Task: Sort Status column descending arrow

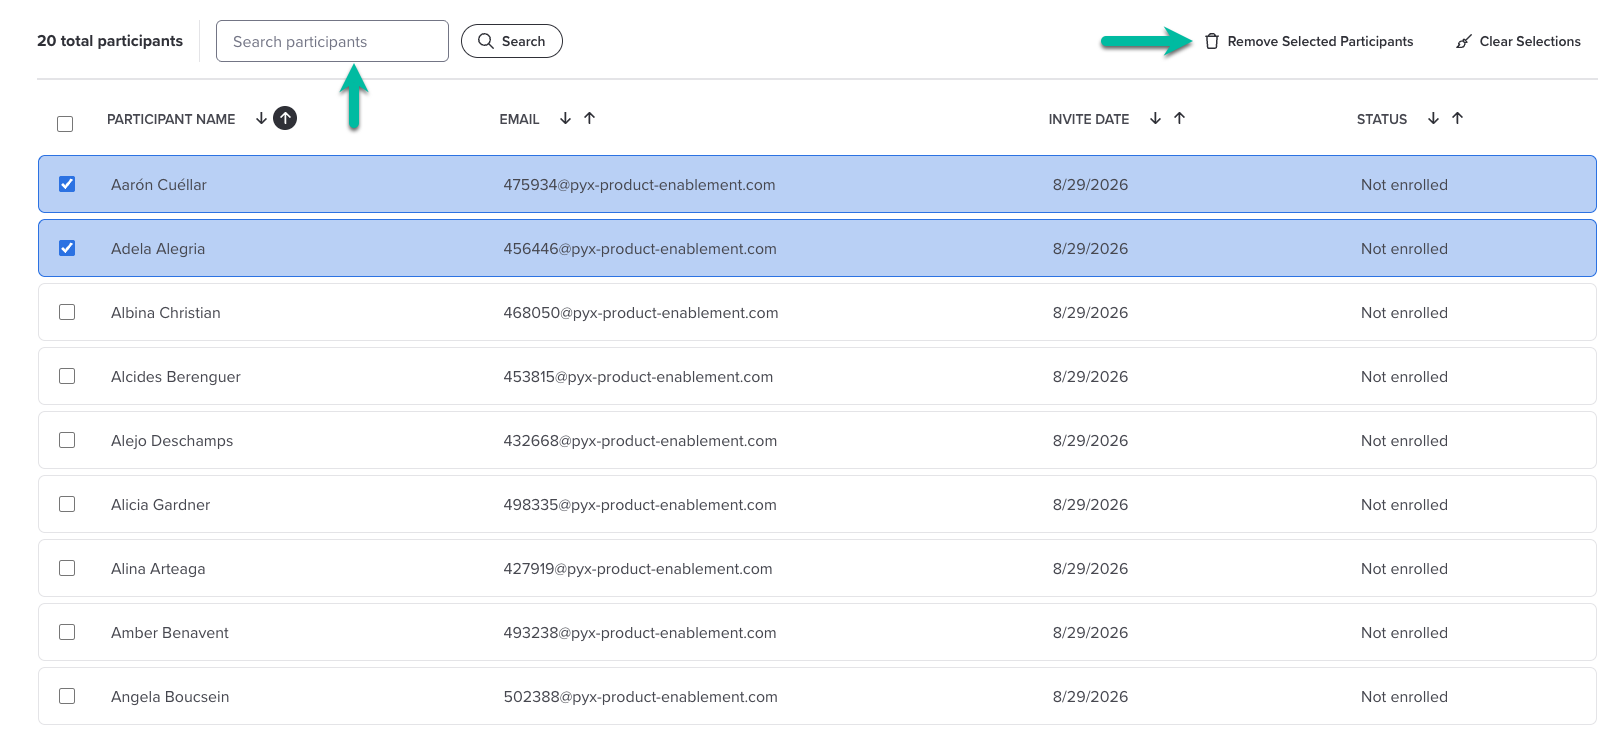Action: click(1433, 118)
